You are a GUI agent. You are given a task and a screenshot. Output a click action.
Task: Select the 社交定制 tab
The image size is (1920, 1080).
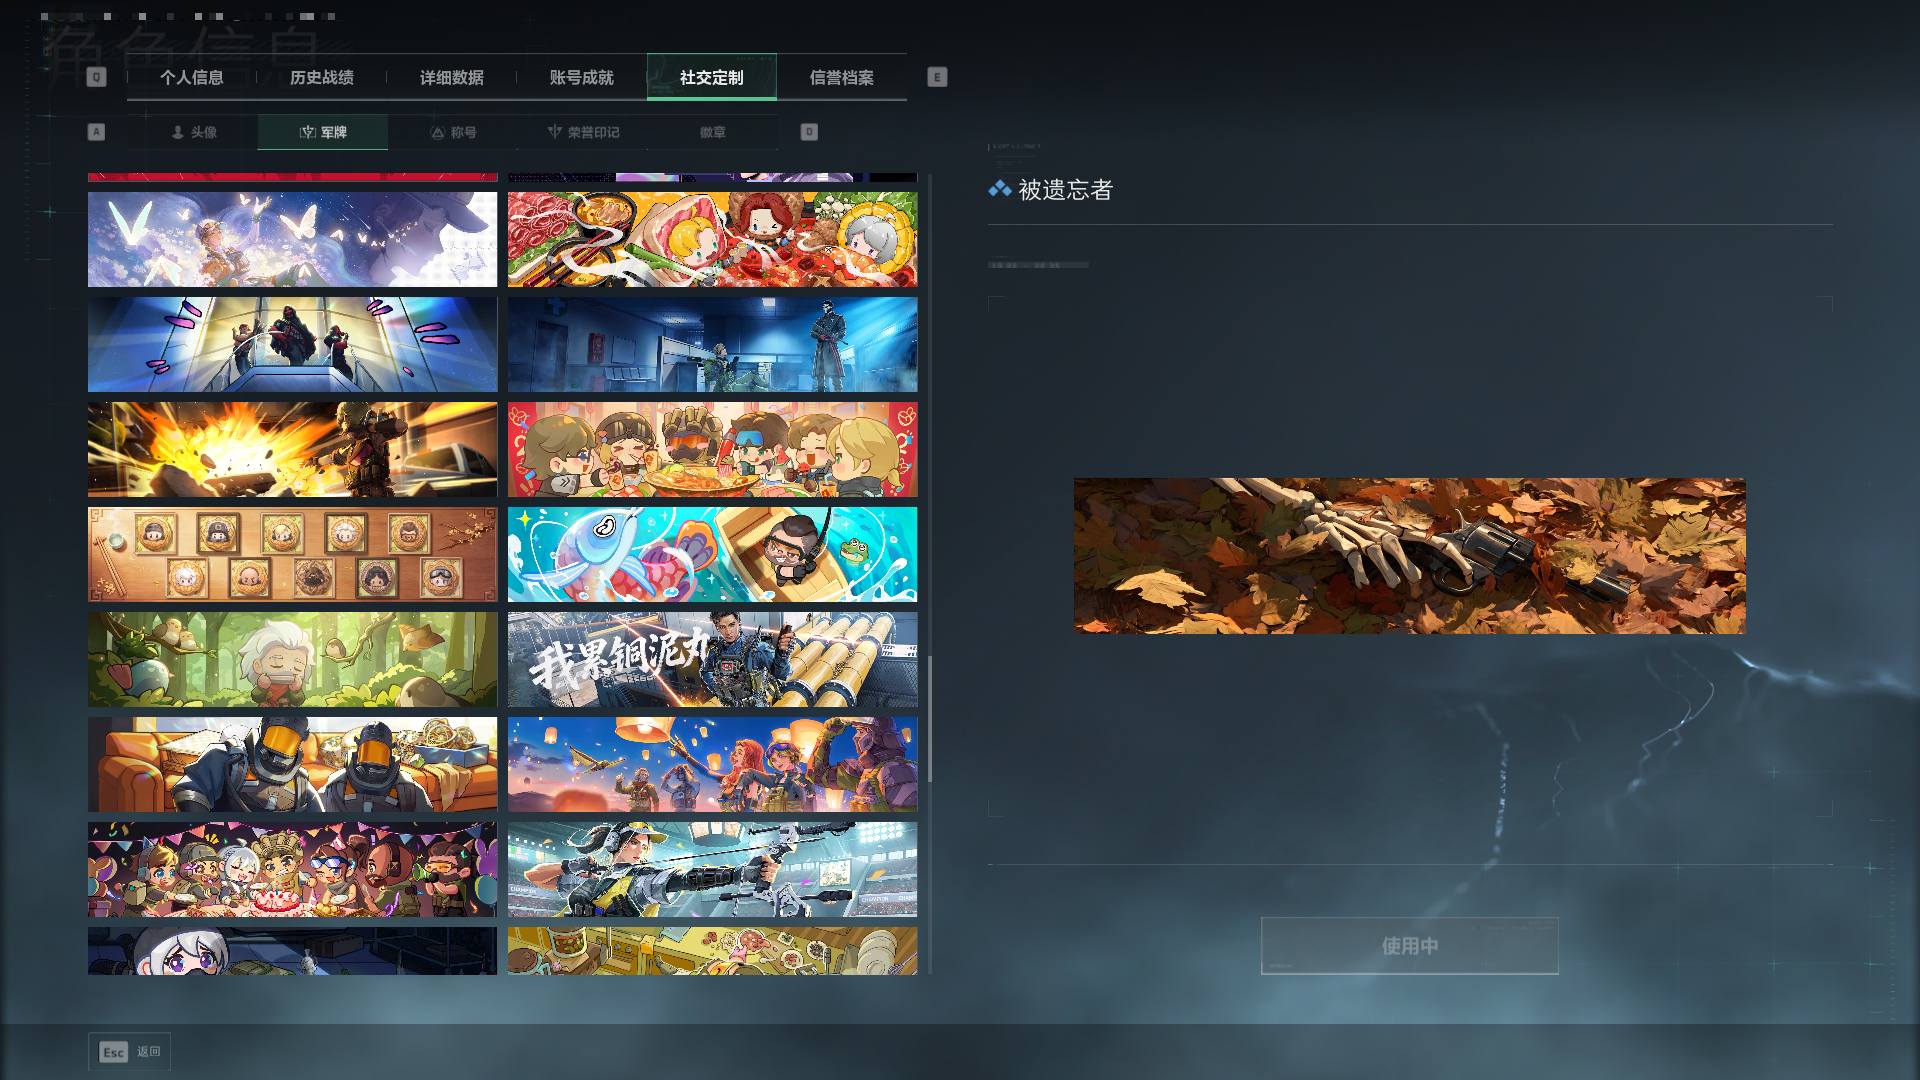pyautogui.click(x=711, y=77)
